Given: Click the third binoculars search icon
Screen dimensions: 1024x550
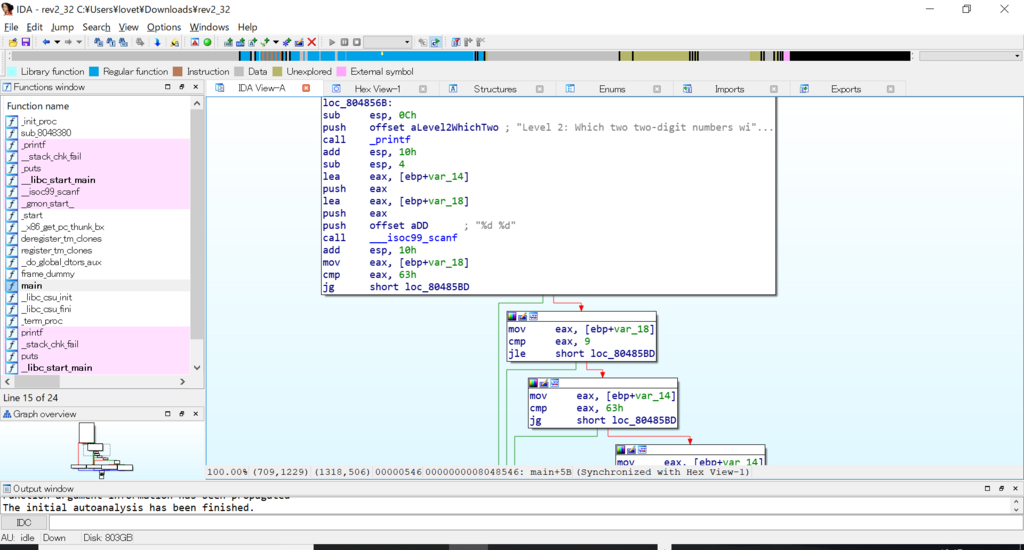Looking at the screenshot, I should 123,42.
